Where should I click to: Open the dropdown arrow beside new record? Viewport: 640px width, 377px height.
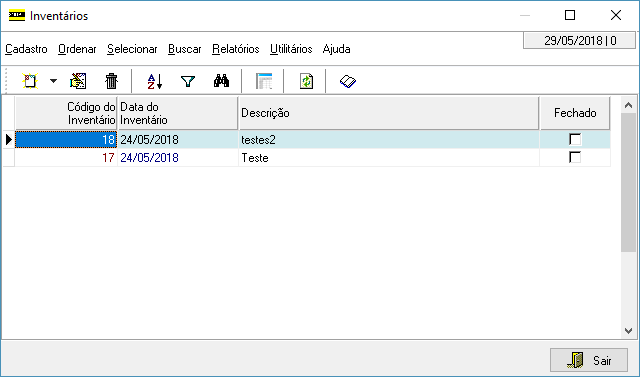click(53, 81)
